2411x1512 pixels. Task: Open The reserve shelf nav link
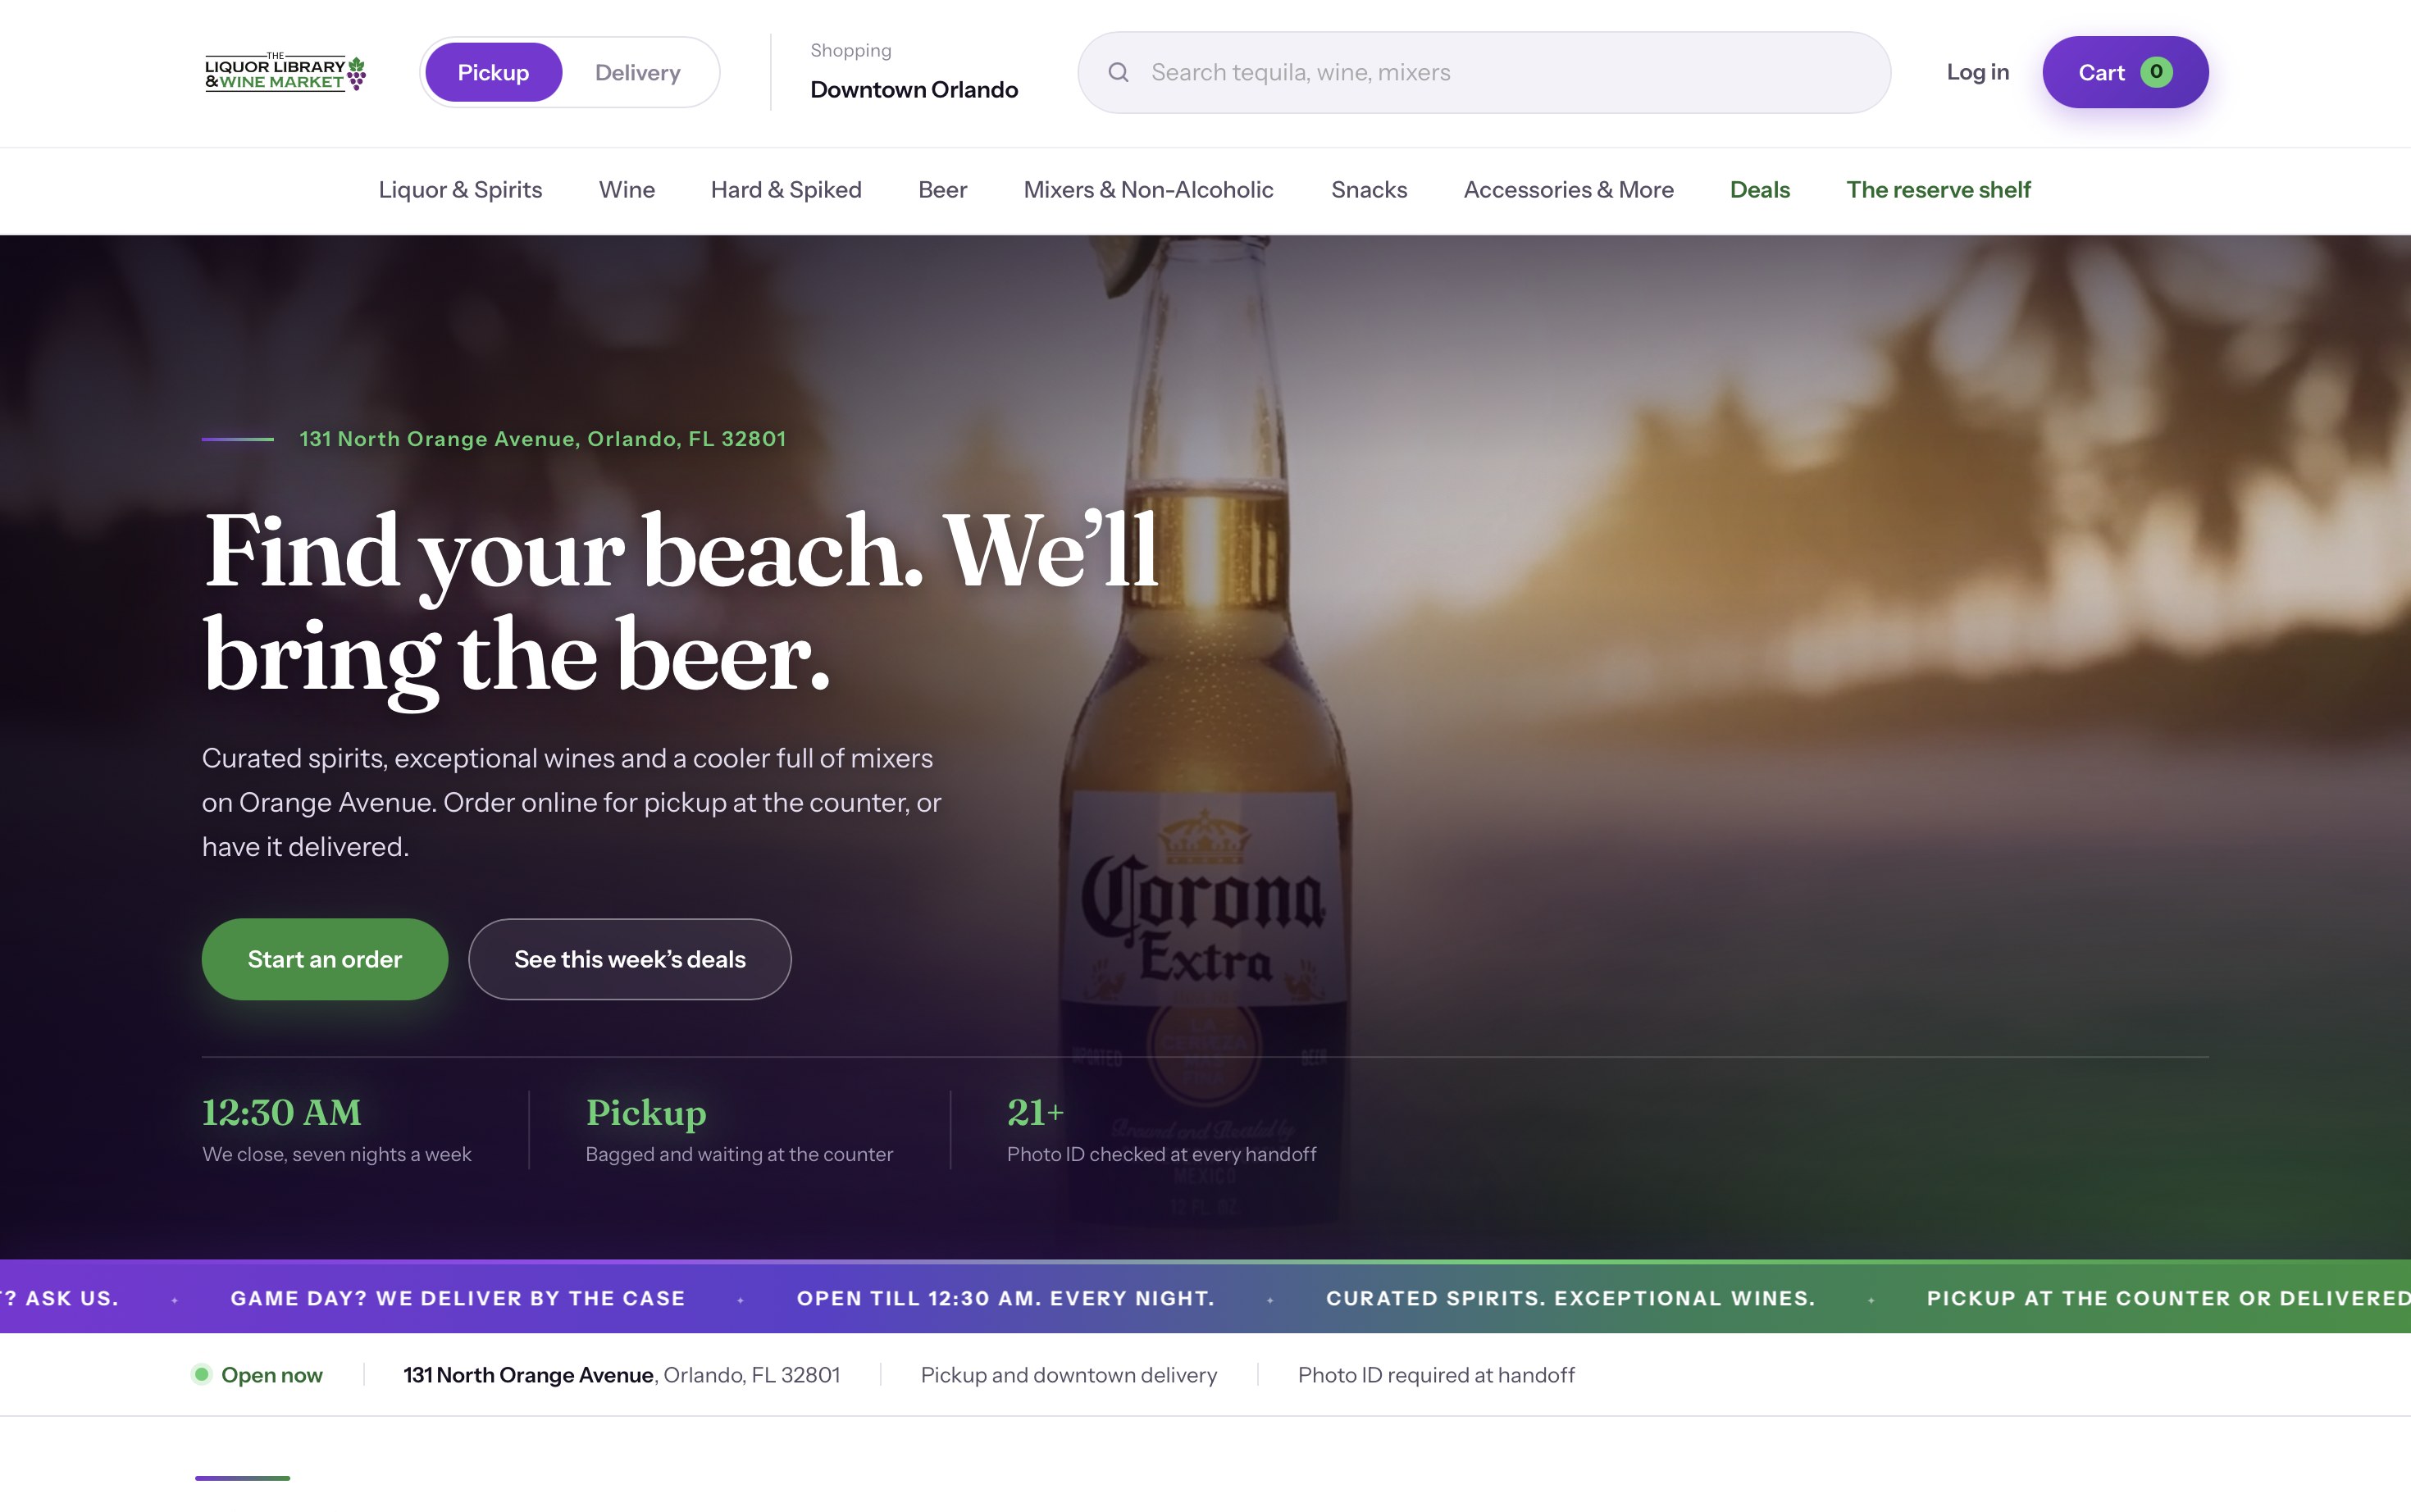click(x=1938, y=190)
